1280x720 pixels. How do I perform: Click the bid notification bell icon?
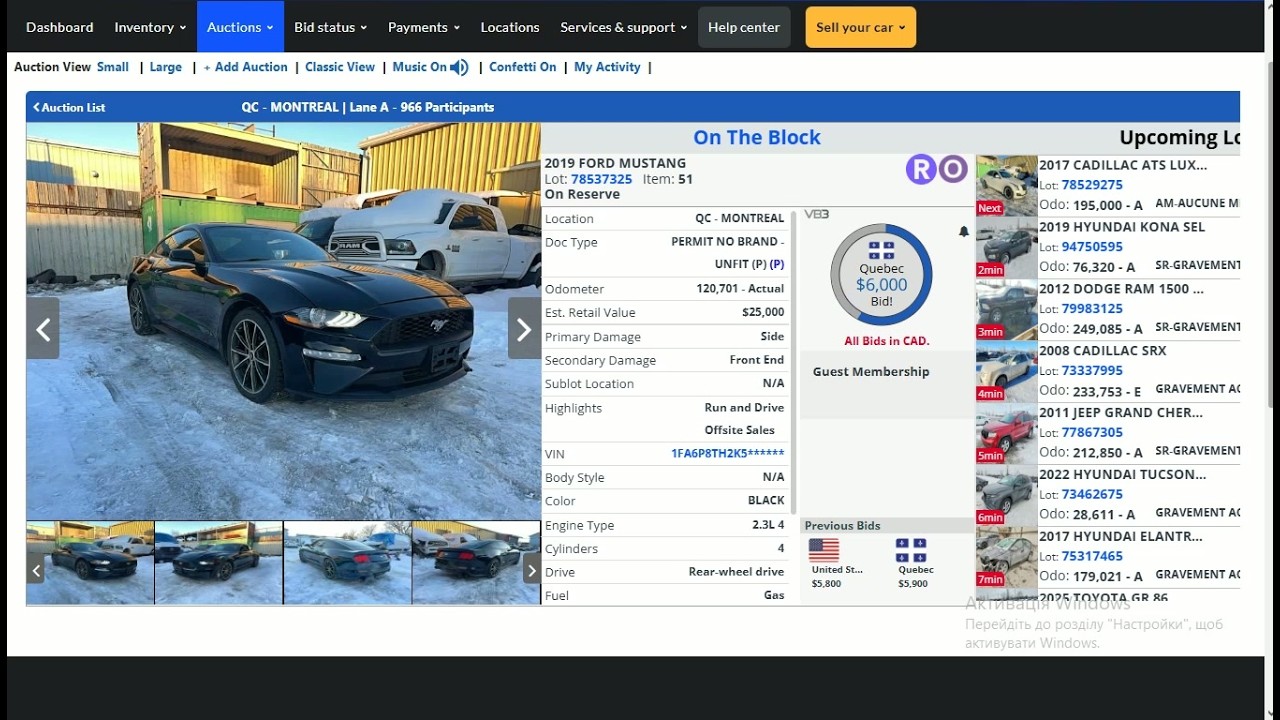[x=964, y=231]
